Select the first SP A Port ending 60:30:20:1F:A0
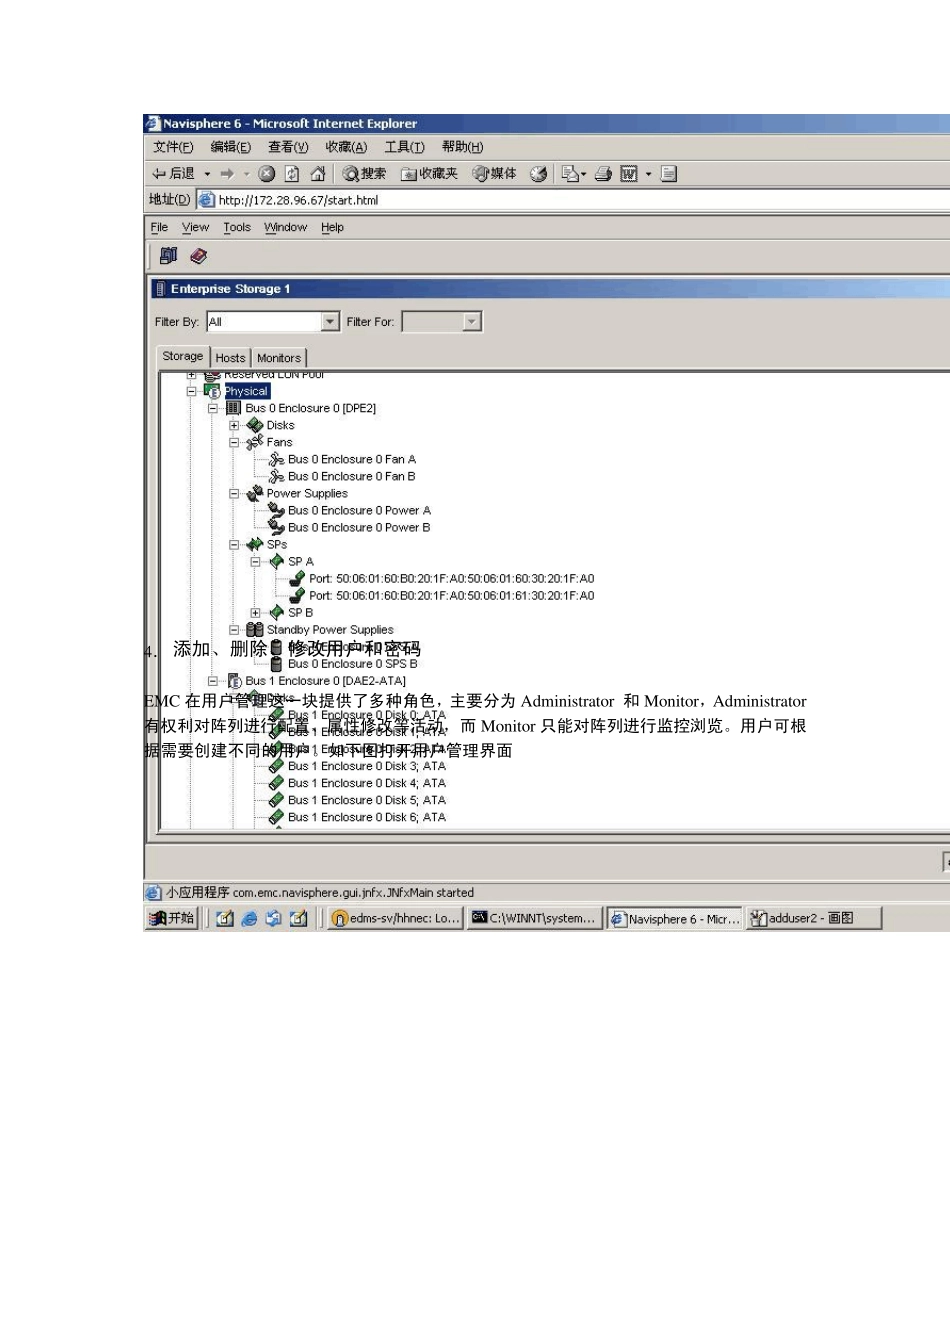Screen dimensions: 950x1344 (451, 579)
